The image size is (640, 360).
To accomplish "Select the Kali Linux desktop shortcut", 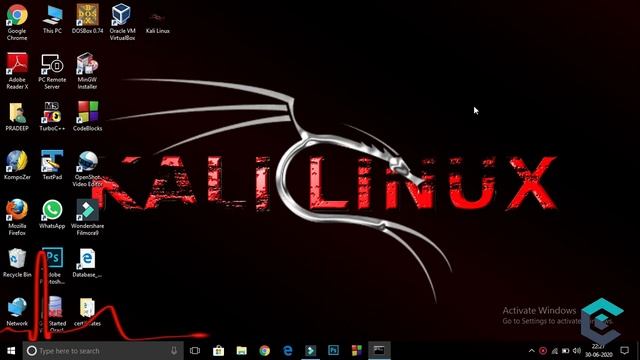I will (158, 22).
